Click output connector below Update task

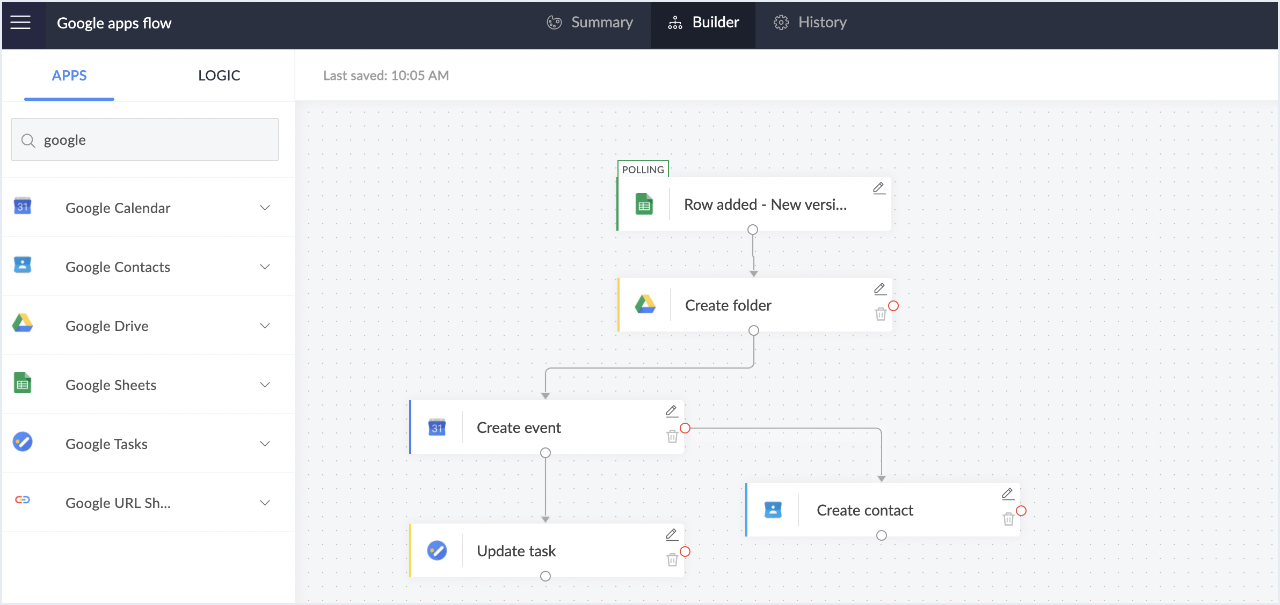(x=545, y=576)
